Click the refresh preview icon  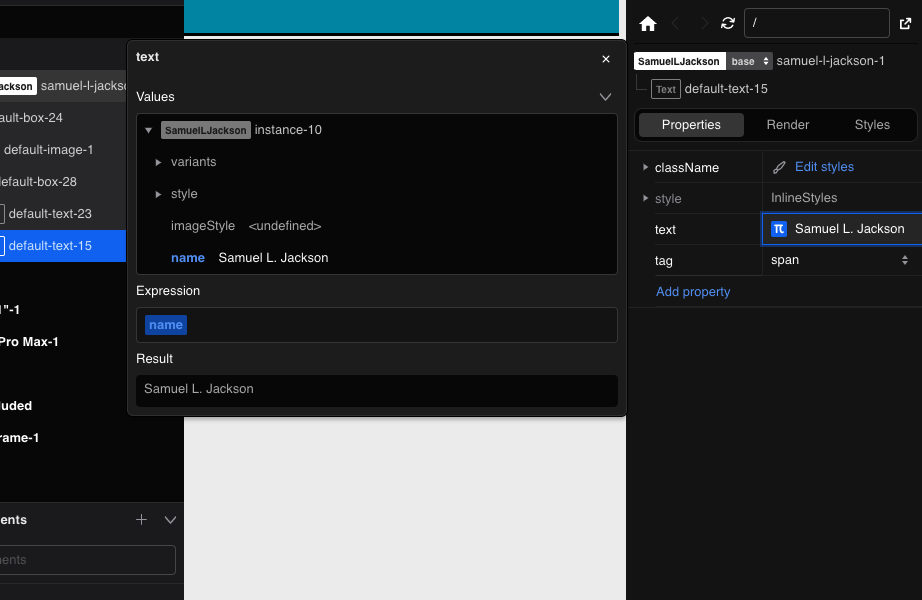click(x=728, y=24)
